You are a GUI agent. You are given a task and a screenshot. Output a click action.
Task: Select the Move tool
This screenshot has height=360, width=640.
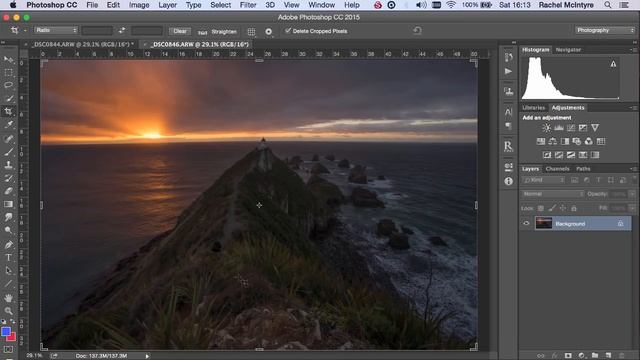tap(8, 60)
